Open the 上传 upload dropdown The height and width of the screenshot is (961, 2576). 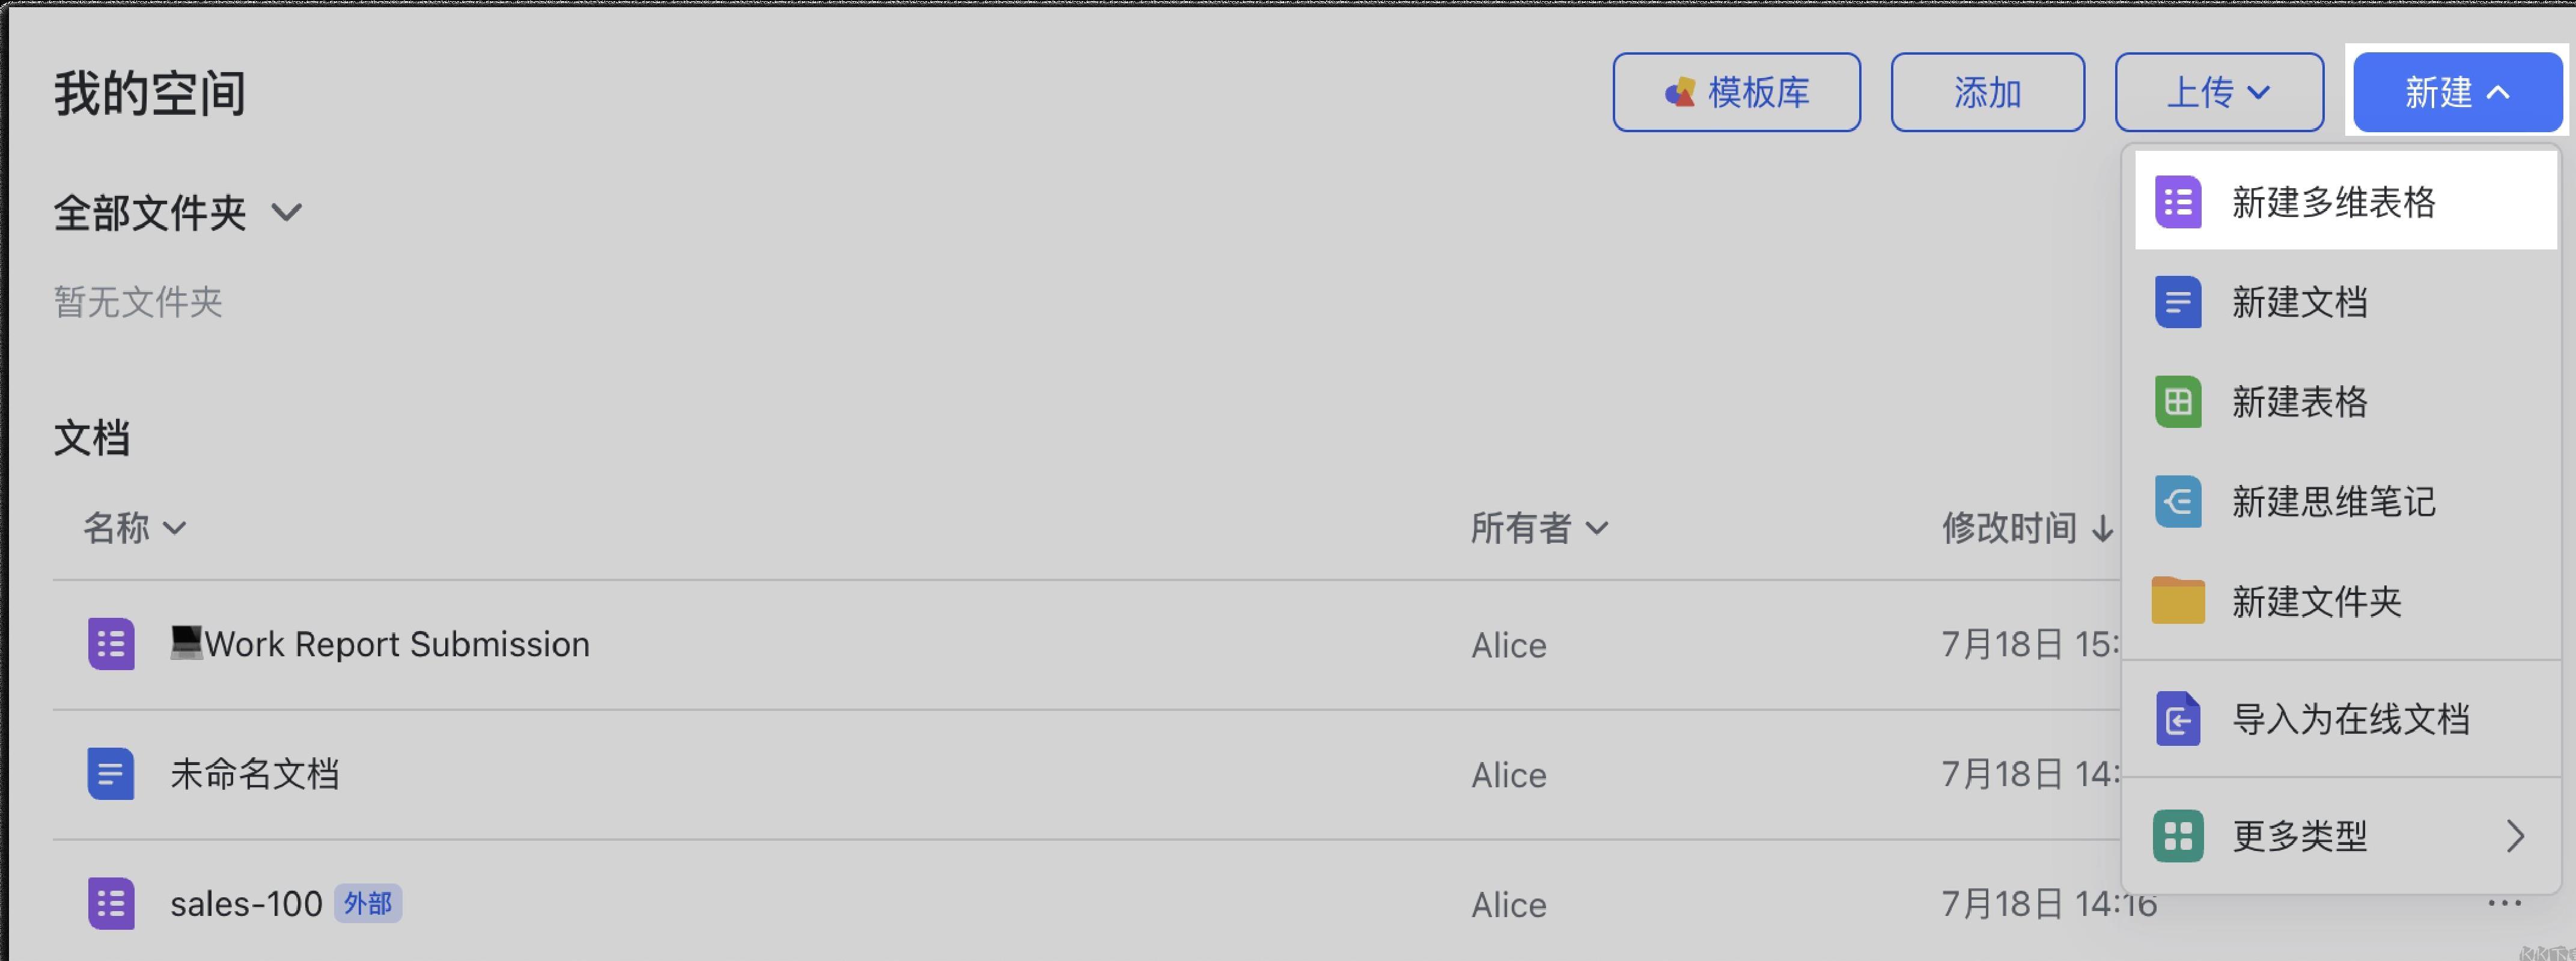2218,92
